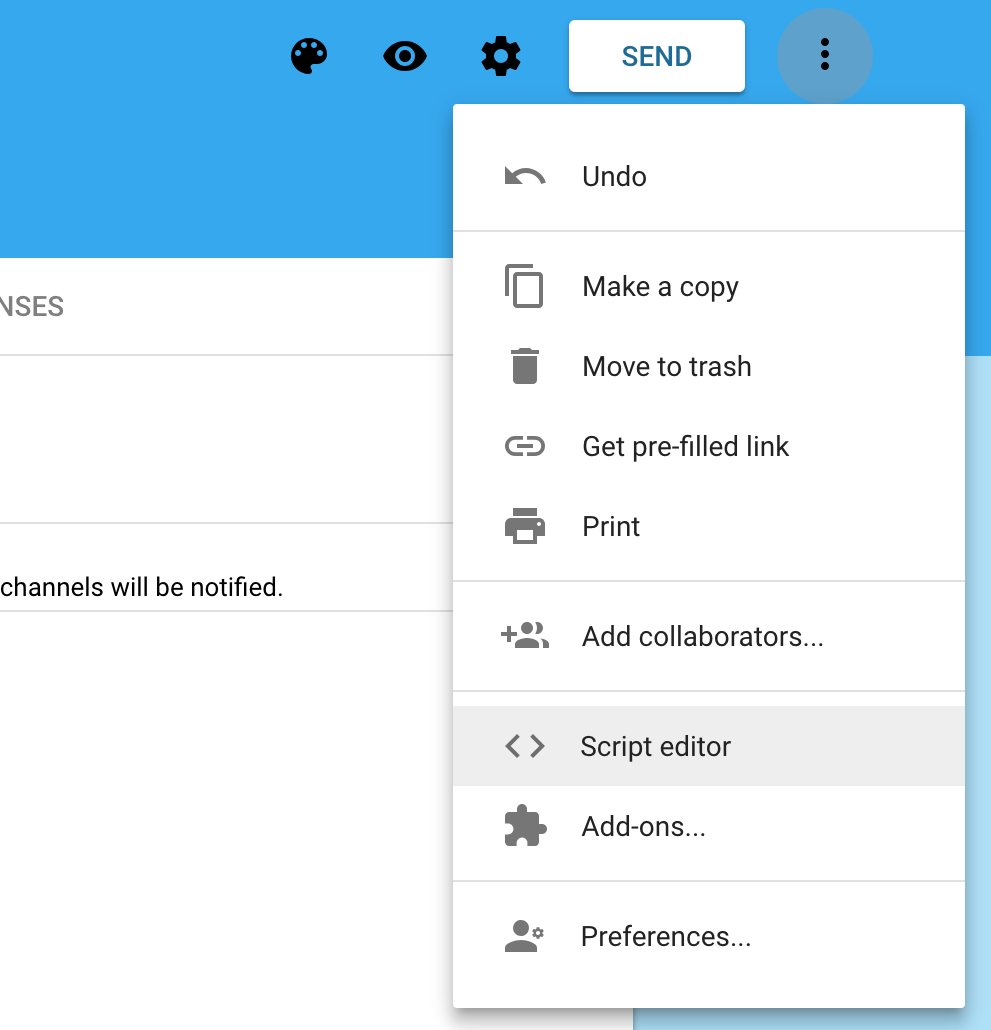Open 'Preferences...' from the menu

(665, 937)
